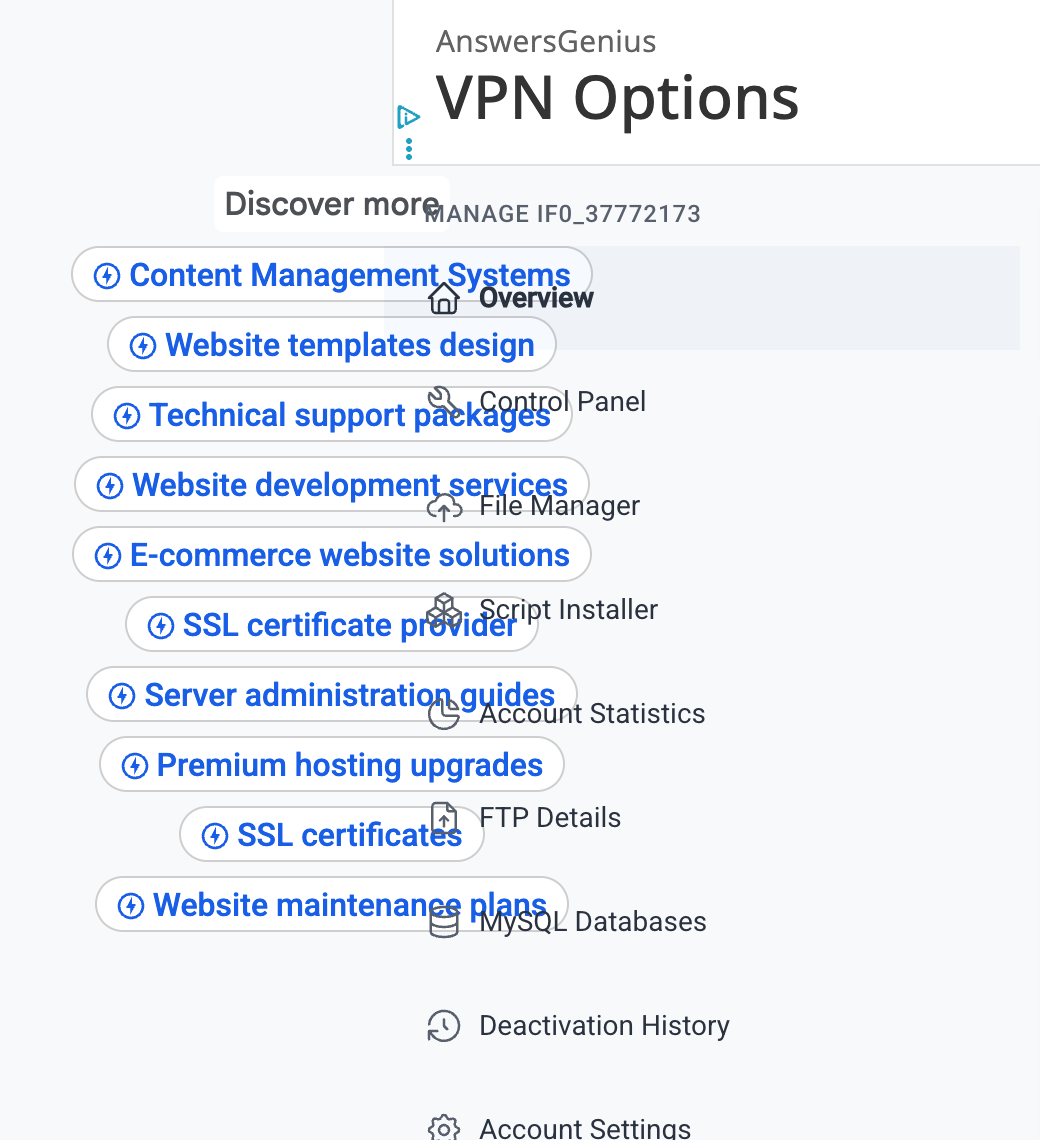Open the ad options three-dot menu
This screenshot has height=1140, width=1040.
[409, 150]
